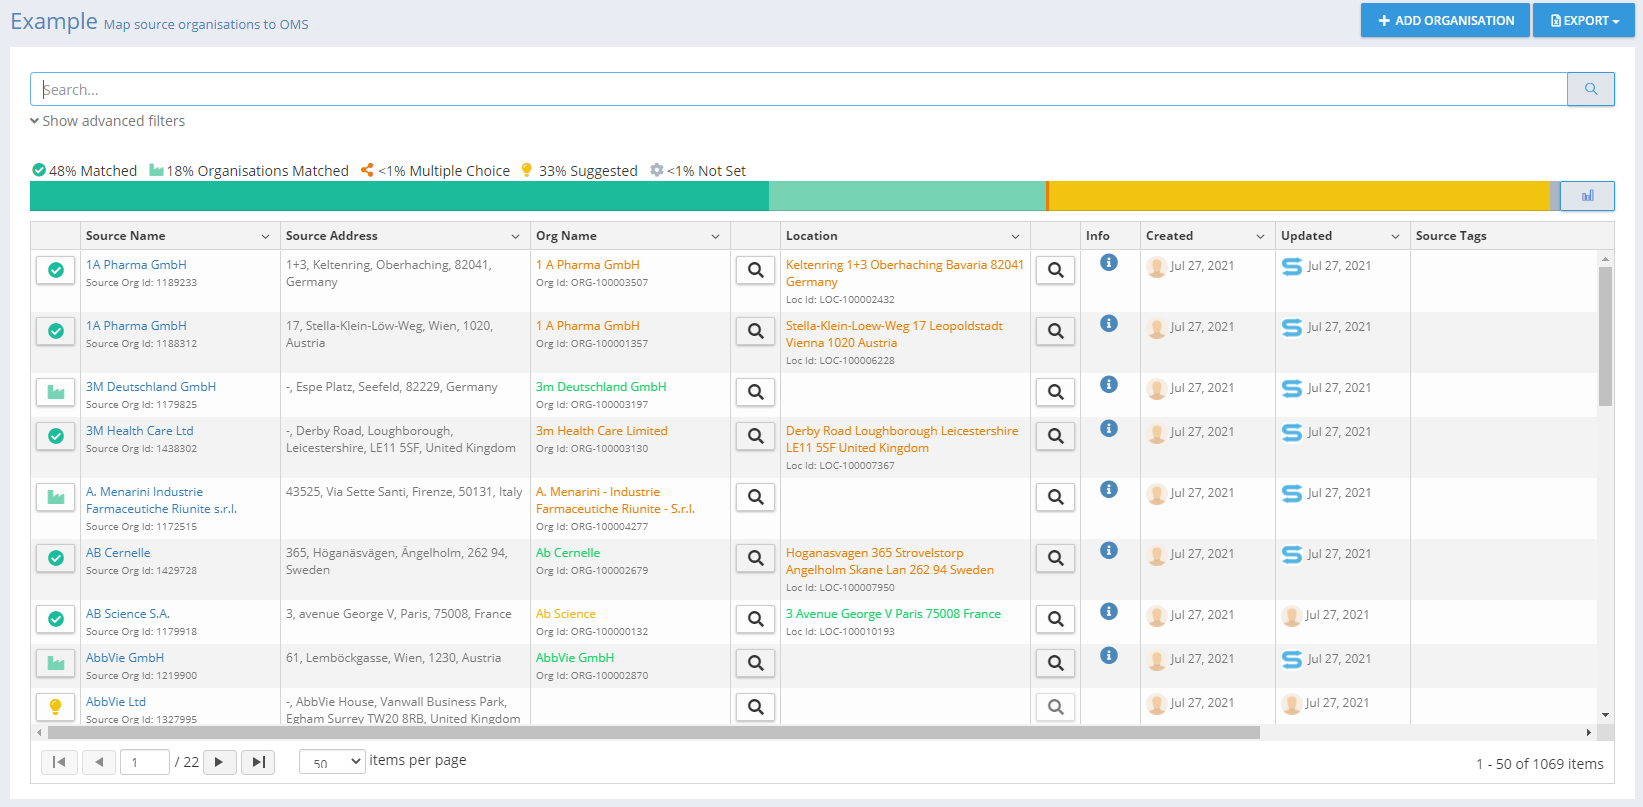Expand Show advanced filters

pyautogui.click(x=108, y=121)
